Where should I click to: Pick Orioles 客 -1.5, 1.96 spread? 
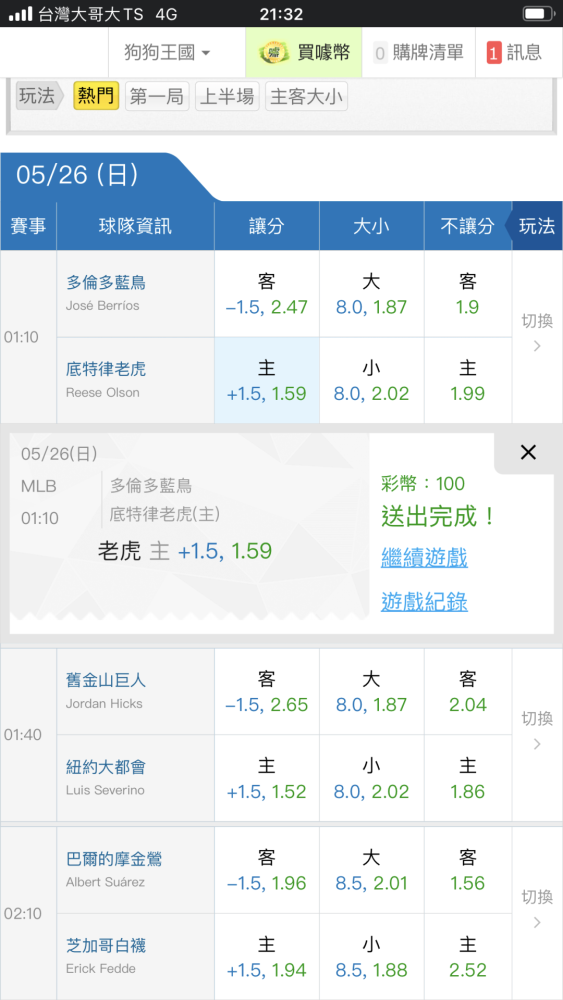point(267,870)
